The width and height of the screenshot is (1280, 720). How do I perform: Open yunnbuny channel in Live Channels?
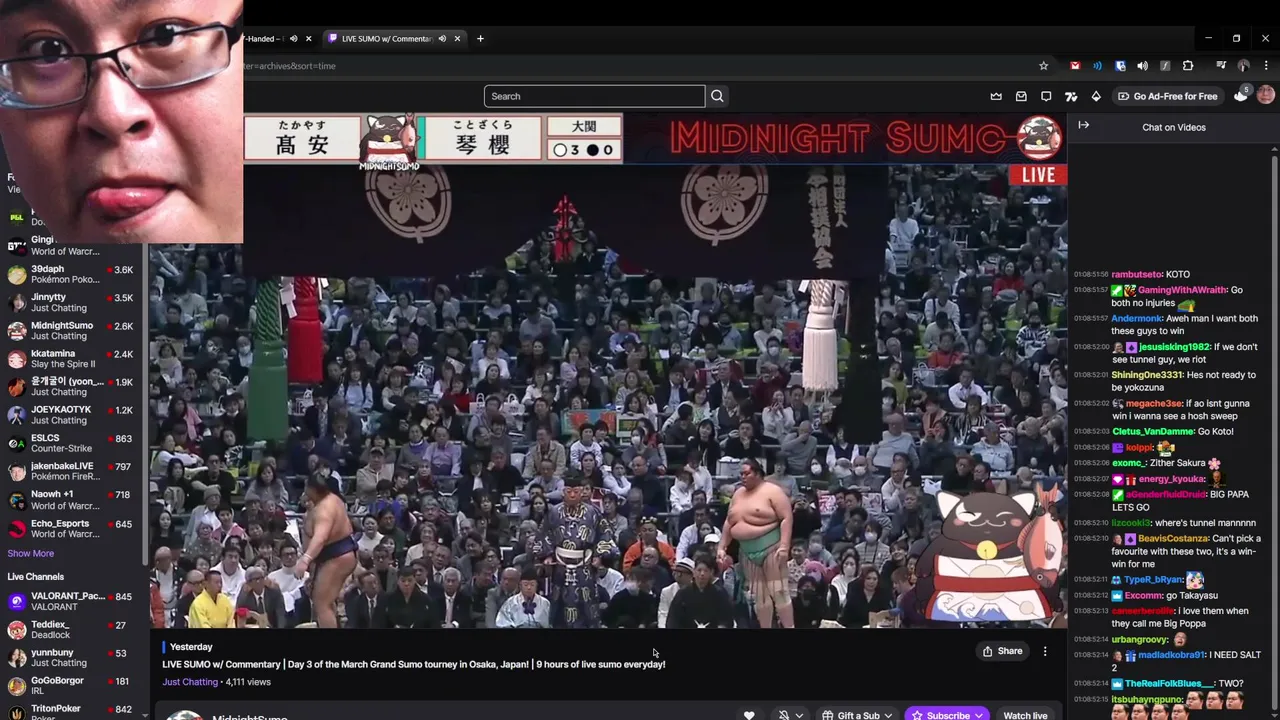coord(72,657)
